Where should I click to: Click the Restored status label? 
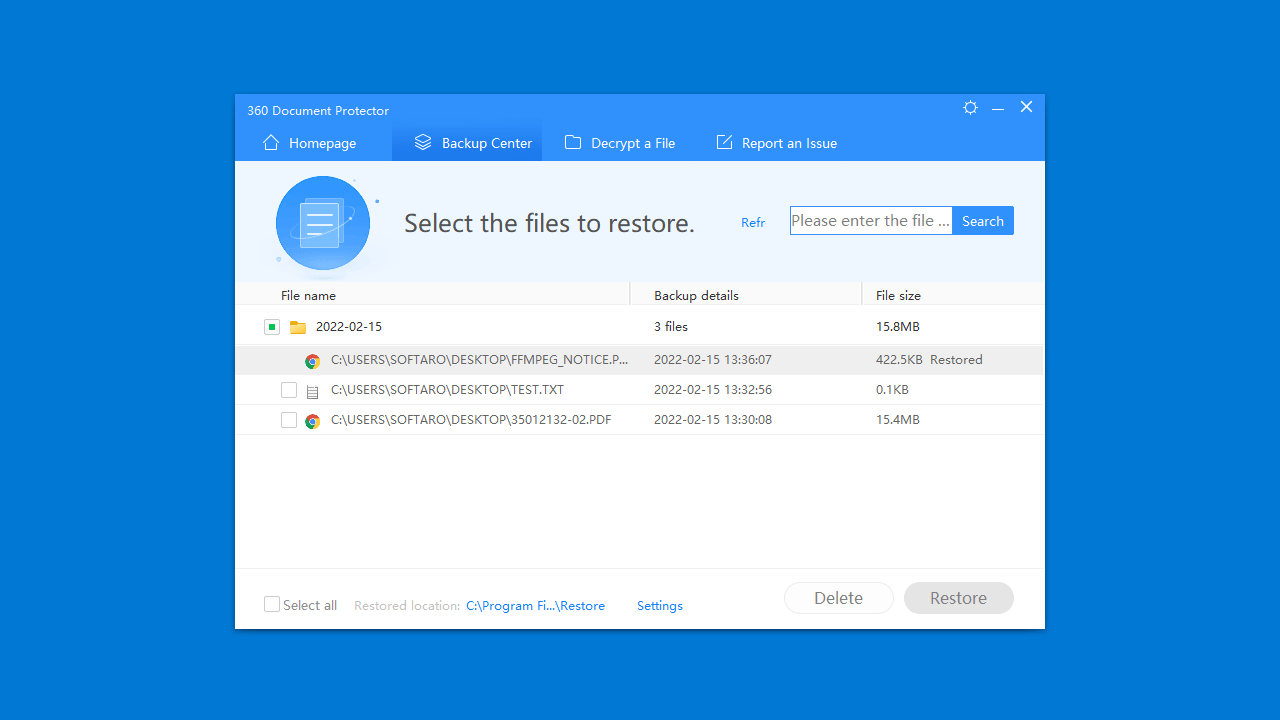[956, 360]
